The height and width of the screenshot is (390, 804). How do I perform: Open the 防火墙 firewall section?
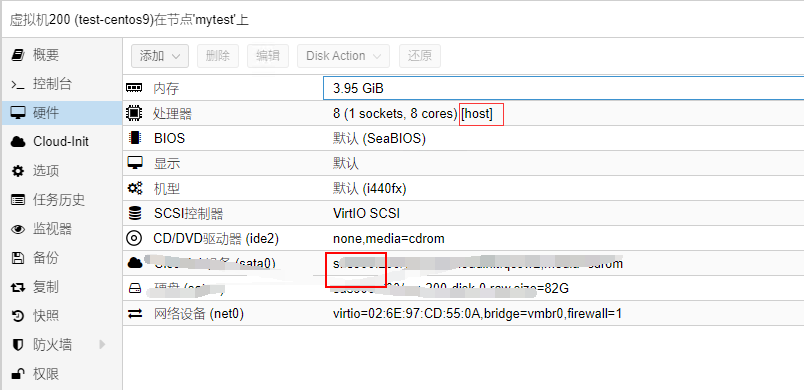tap(62, 345)
